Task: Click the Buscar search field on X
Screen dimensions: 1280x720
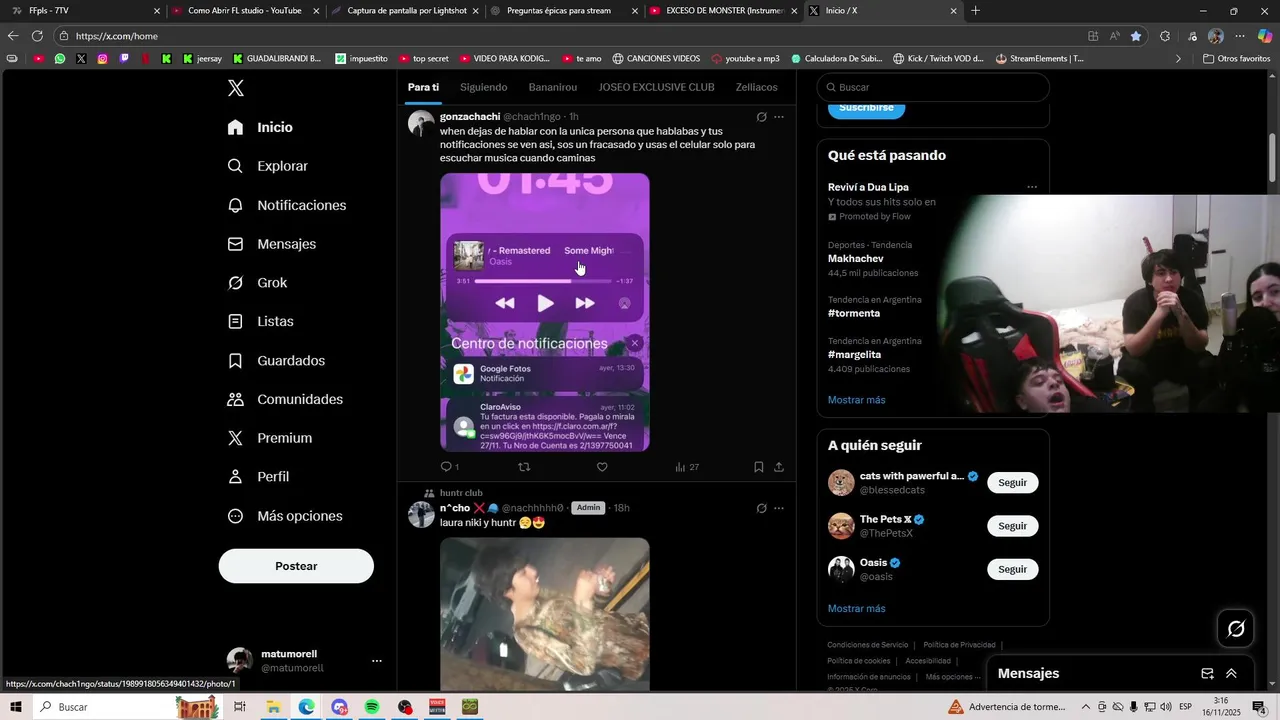Action: 933,87
